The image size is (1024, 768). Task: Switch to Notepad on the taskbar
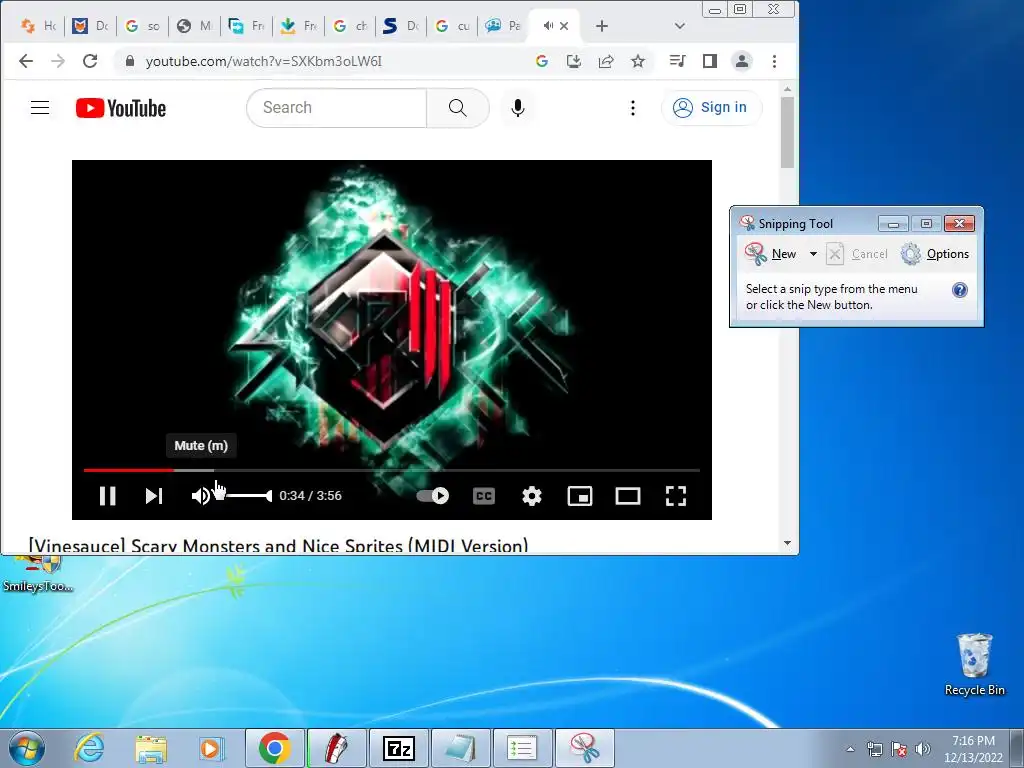click(x=460, y=748)
